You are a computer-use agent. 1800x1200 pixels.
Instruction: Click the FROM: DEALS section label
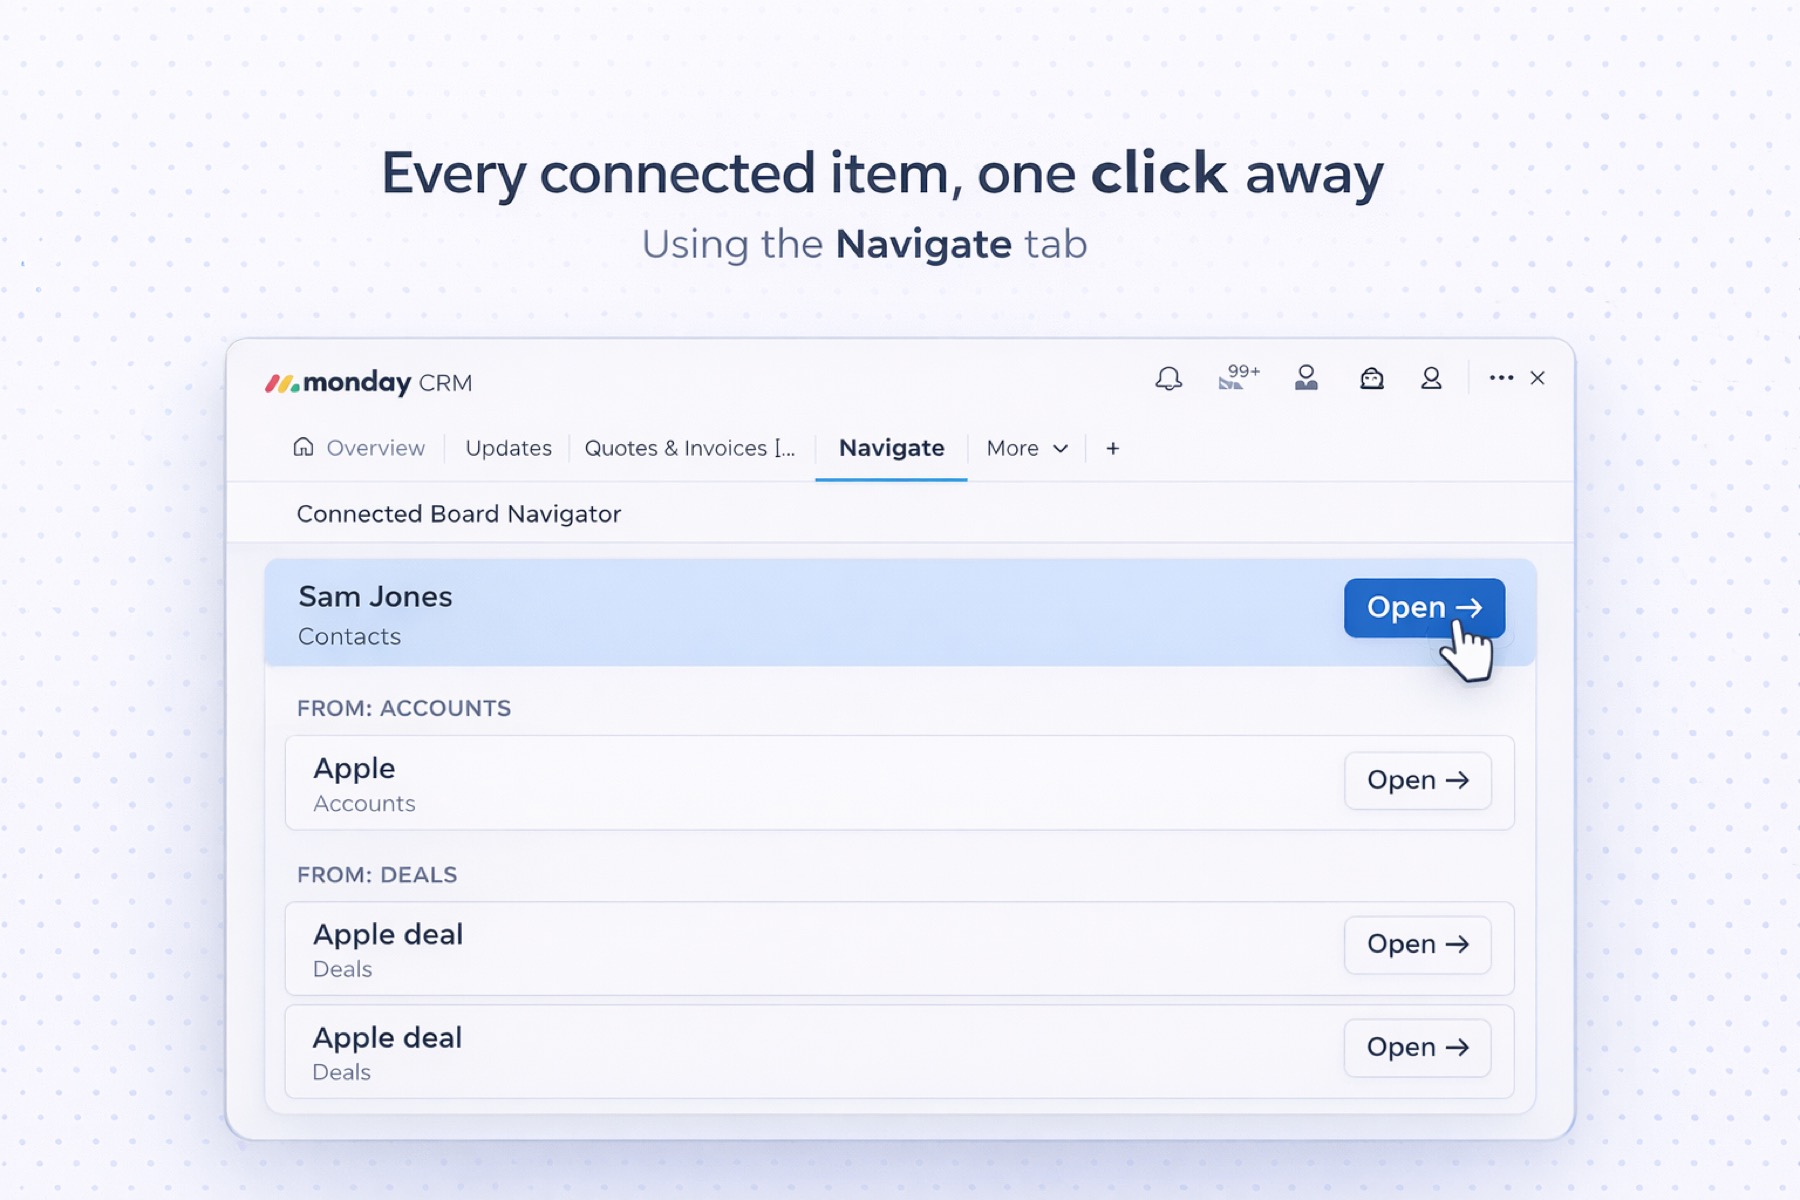tap(377, 874)
